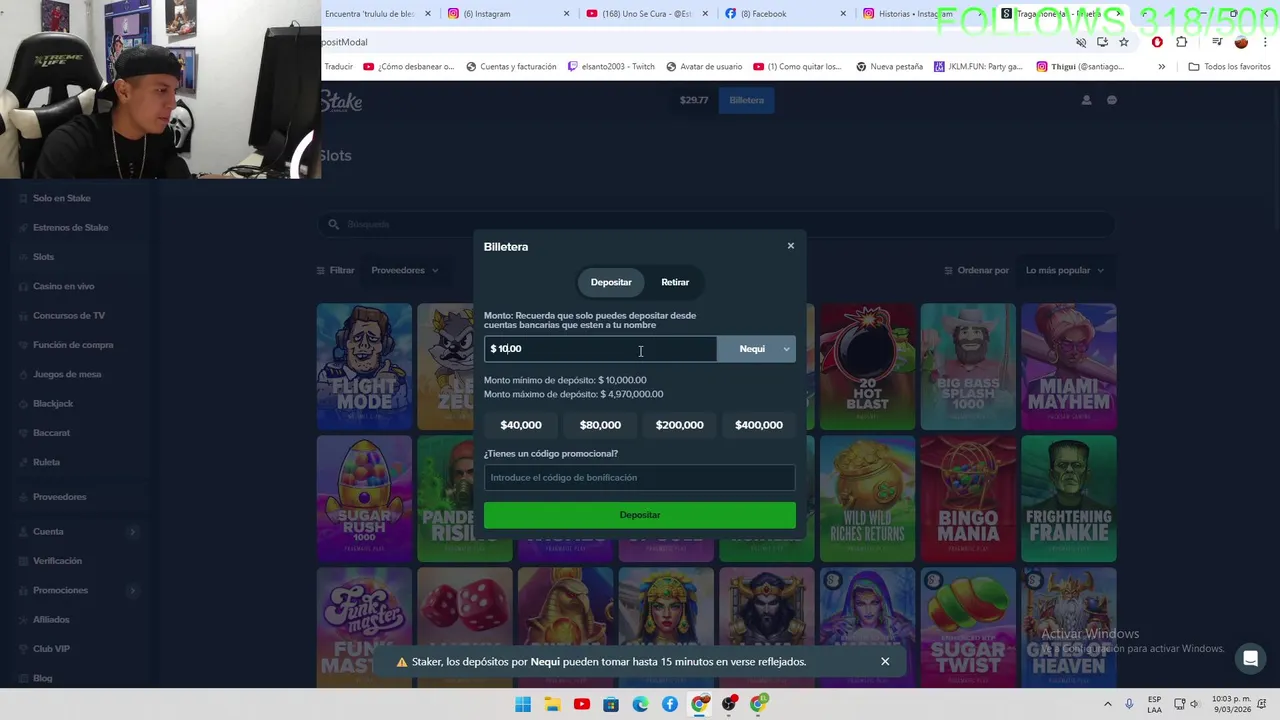Open the Flight Mode game thumbnail
The width and height of the screenshot is (1280, 720).
(364, 366)
